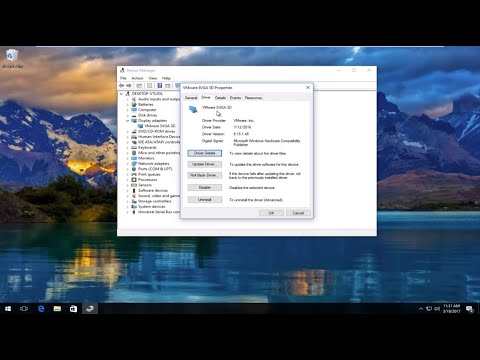Click the Computer category icon
The width and height of the screenshot is (480, 360).
pyautogui.click(x=134, y=110)
